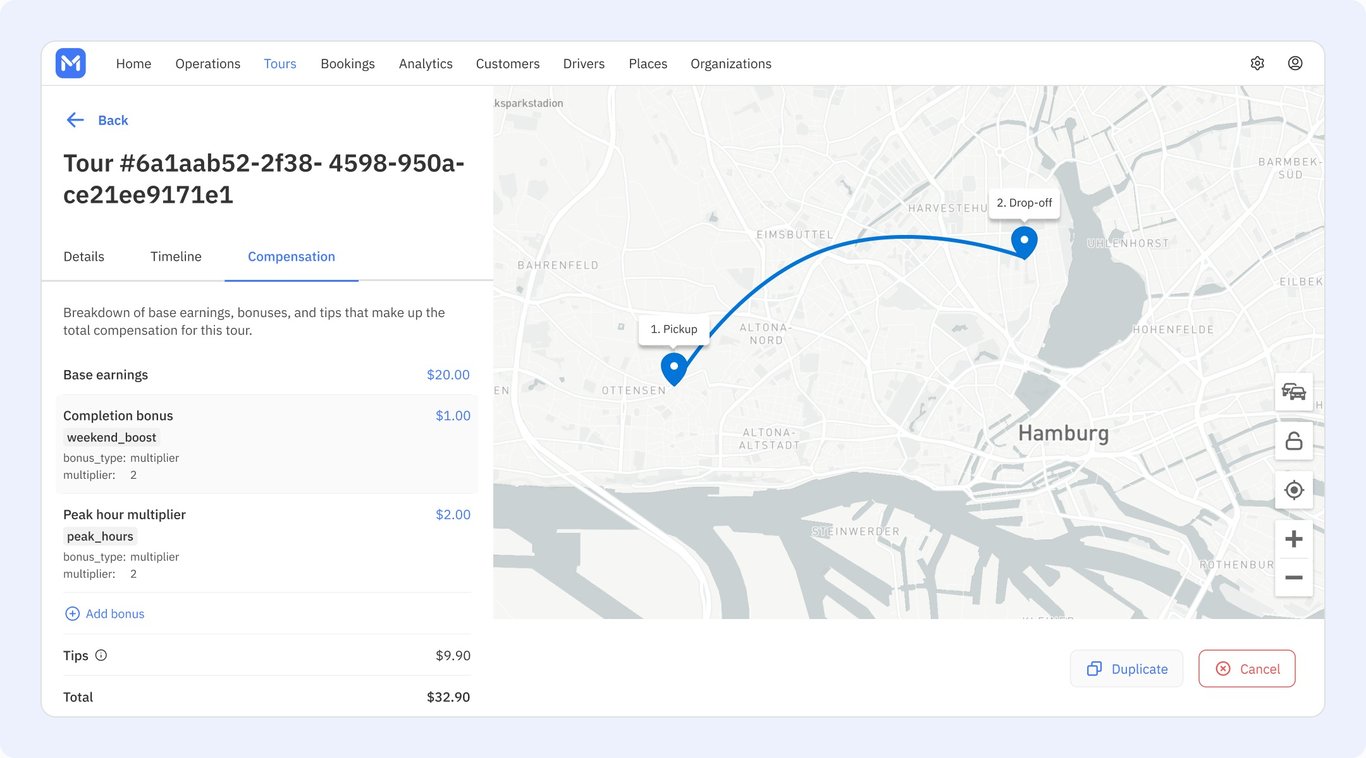
Task: Switch to the Details tab
Action: tap(84, 257)
